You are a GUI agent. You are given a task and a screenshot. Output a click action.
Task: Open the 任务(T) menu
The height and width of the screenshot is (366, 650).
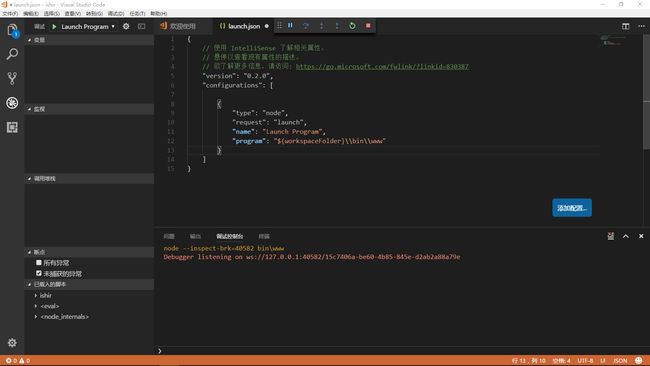pyautogui.click(x=137, y=14)
